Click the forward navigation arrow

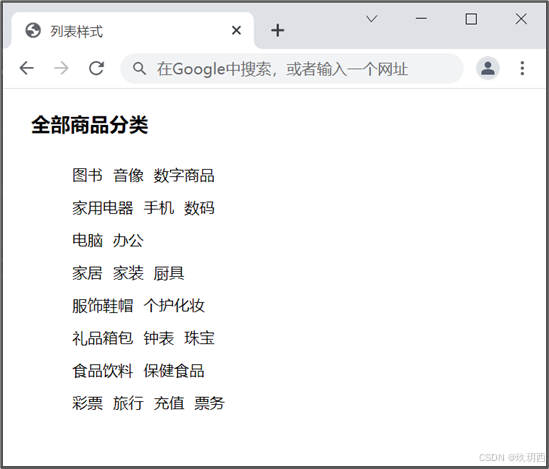[61, 68]
